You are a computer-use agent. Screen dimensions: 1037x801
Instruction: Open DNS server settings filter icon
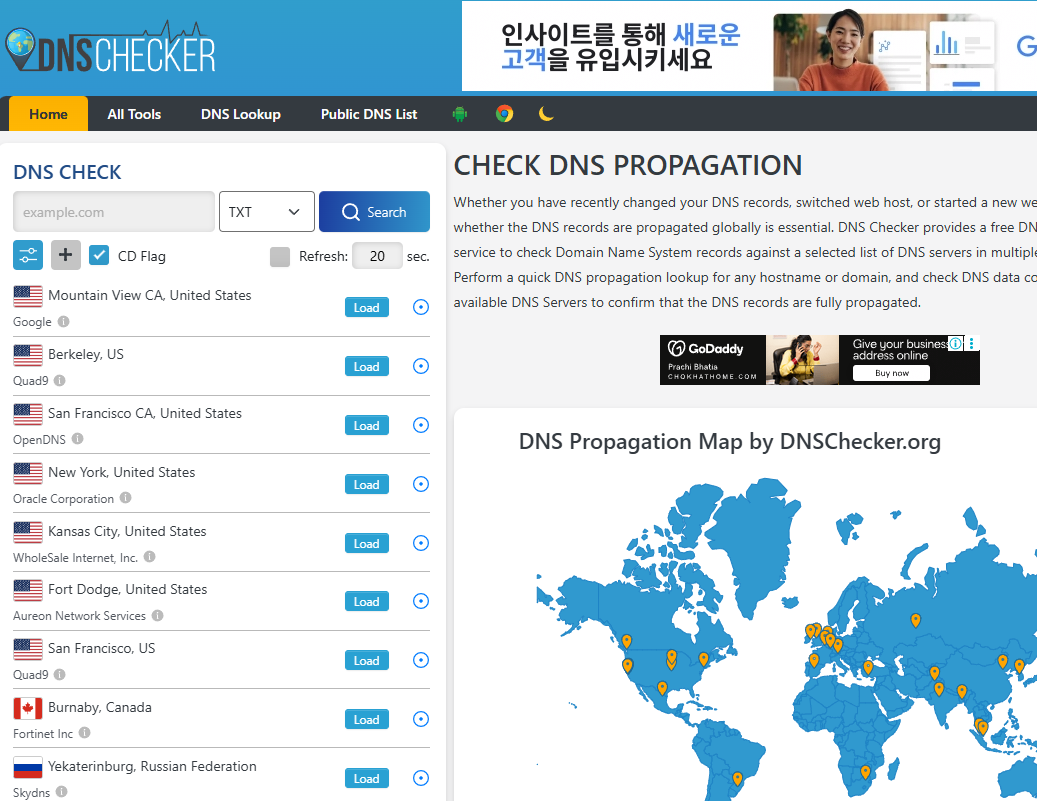coord(28,255)
